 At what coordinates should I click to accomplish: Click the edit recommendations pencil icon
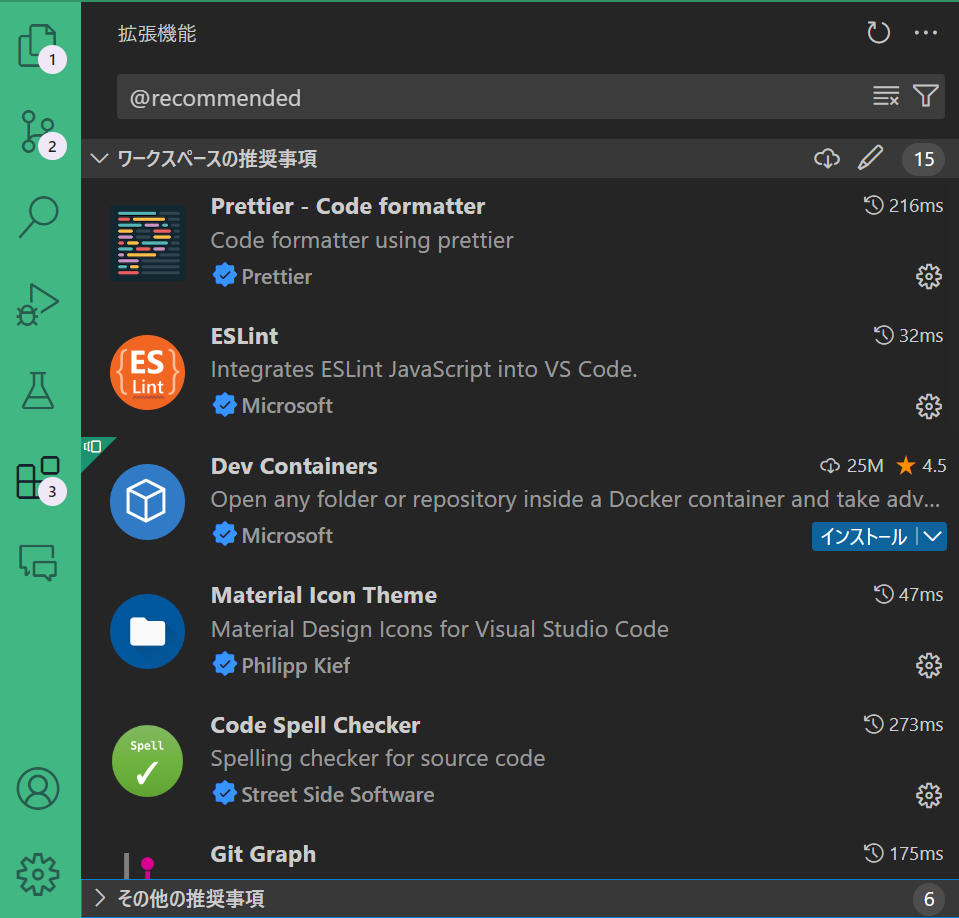point(870,158)
